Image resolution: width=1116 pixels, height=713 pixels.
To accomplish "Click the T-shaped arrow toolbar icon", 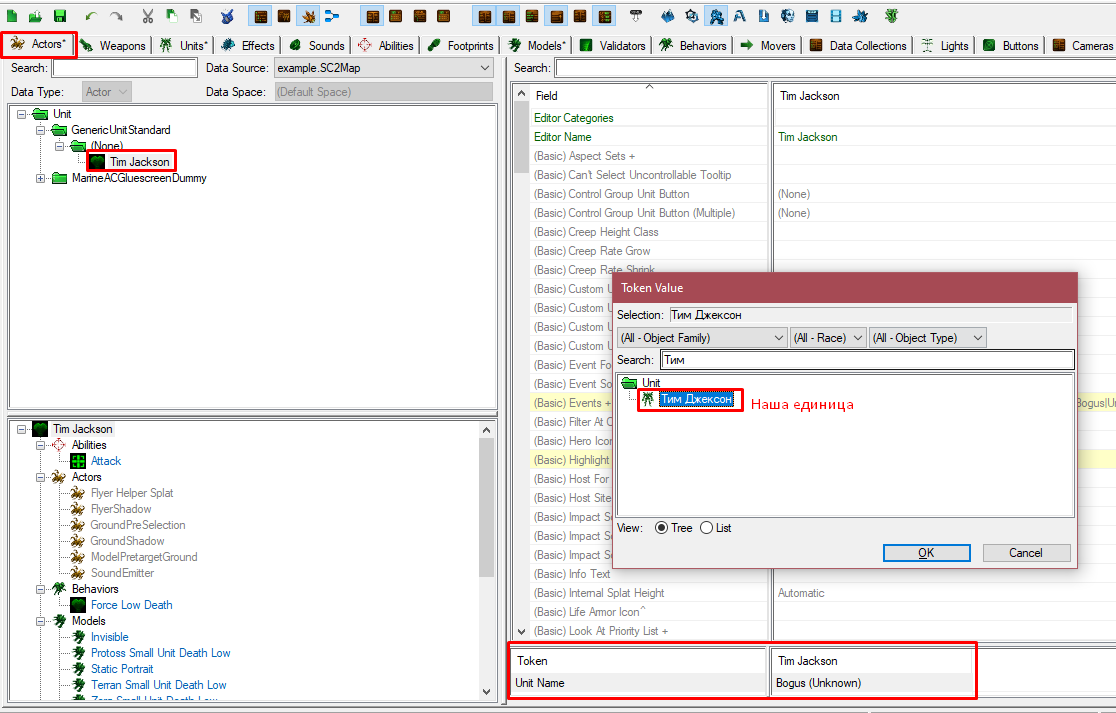I will pos(636,16).
